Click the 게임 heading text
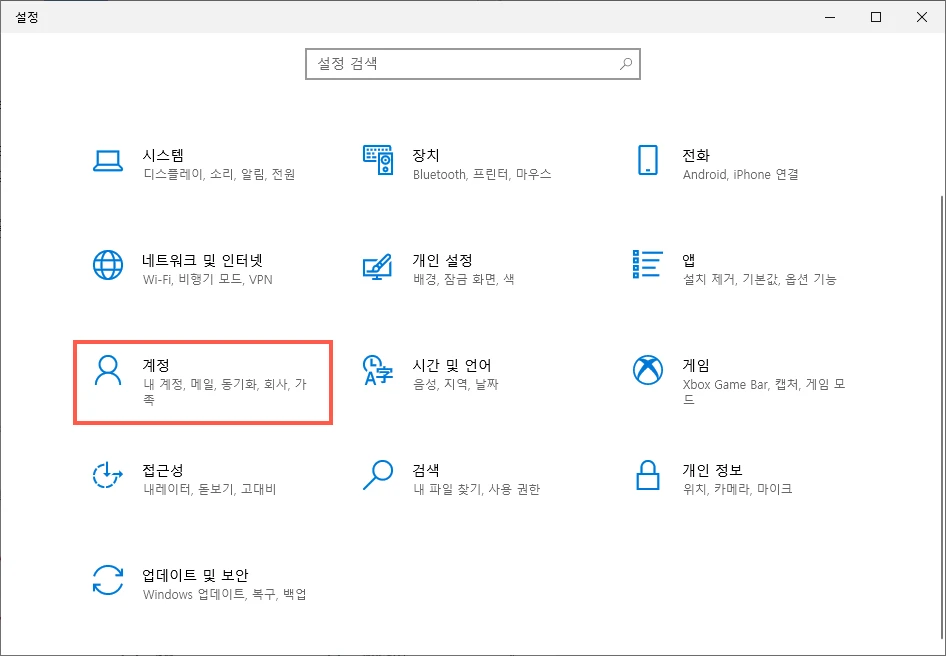This screenshot has width=946, height=656. pos(696,365)
